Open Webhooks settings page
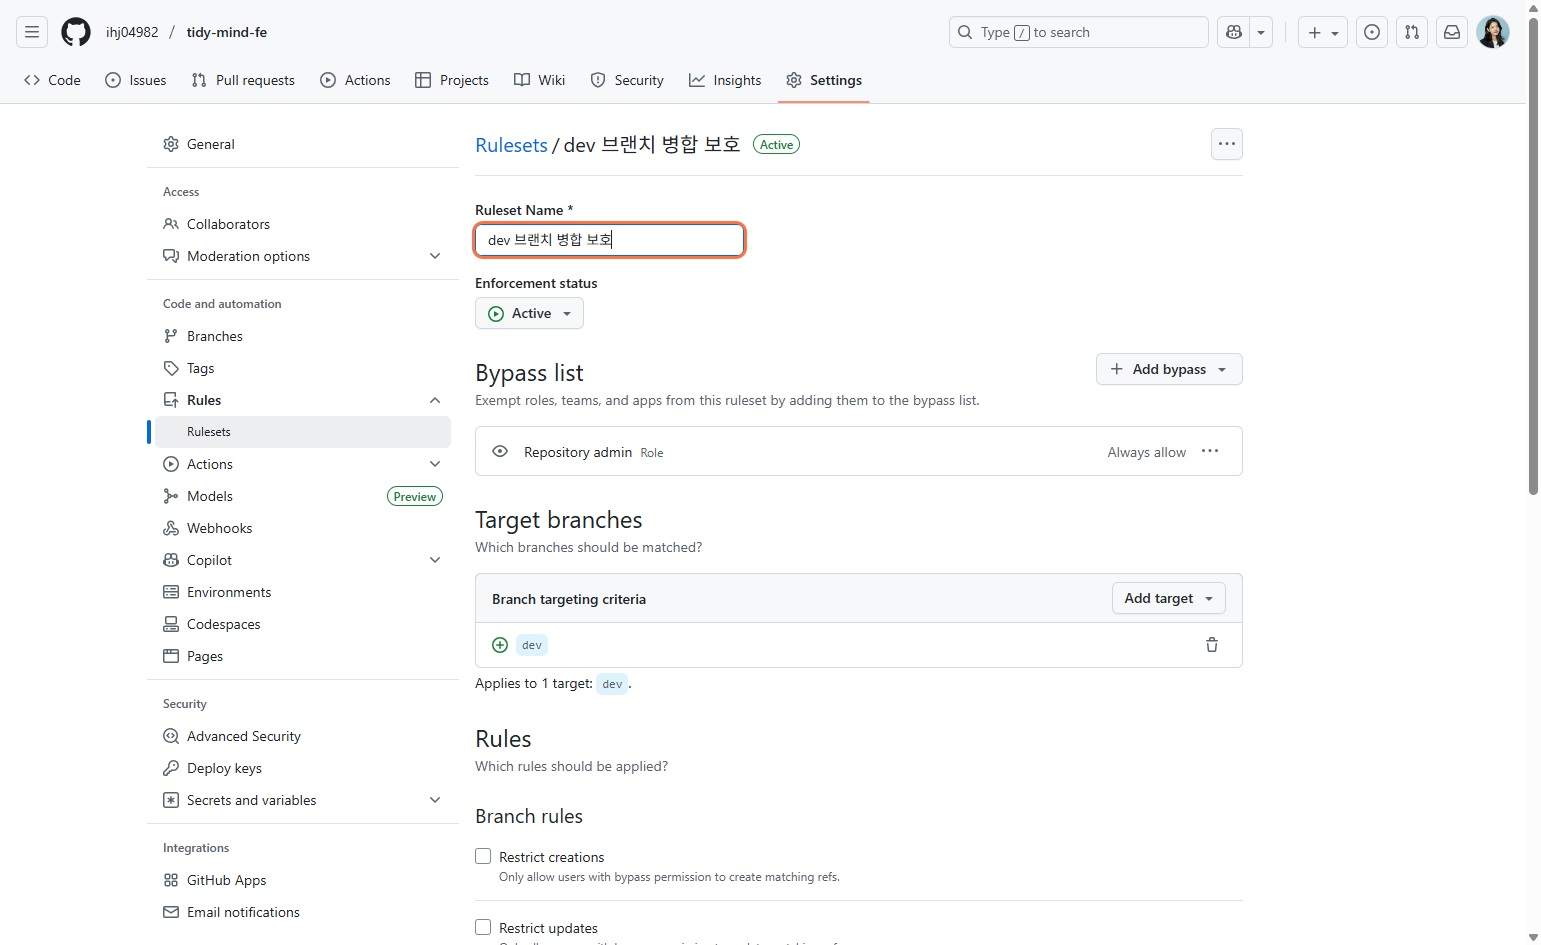The image size is (1541, 945). coord(303,528)
